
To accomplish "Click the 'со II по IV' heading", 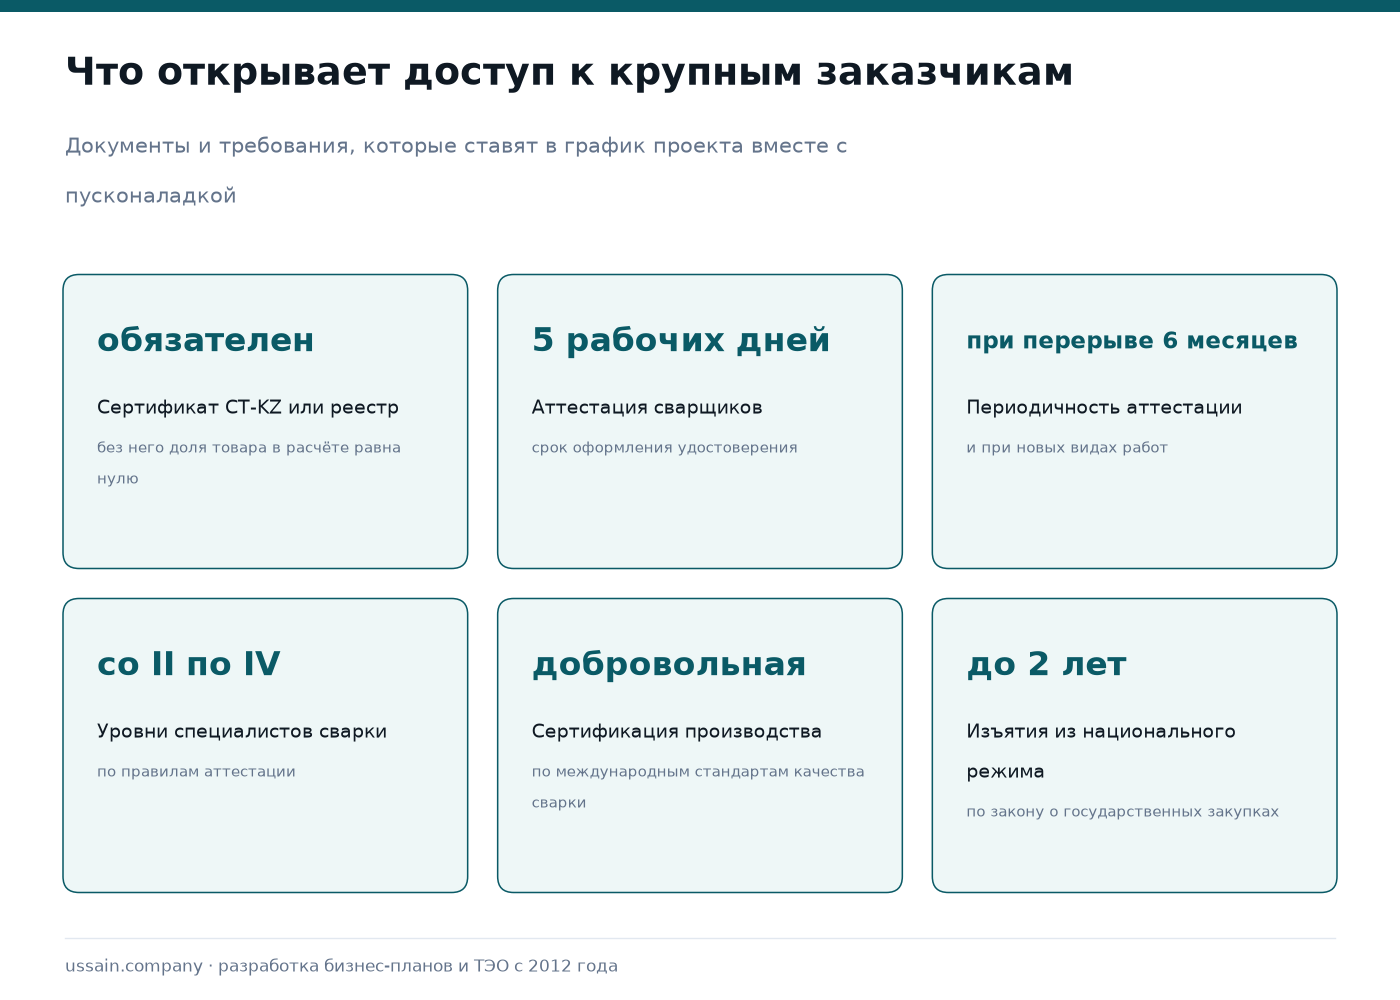I will click(x=189, y=664).
